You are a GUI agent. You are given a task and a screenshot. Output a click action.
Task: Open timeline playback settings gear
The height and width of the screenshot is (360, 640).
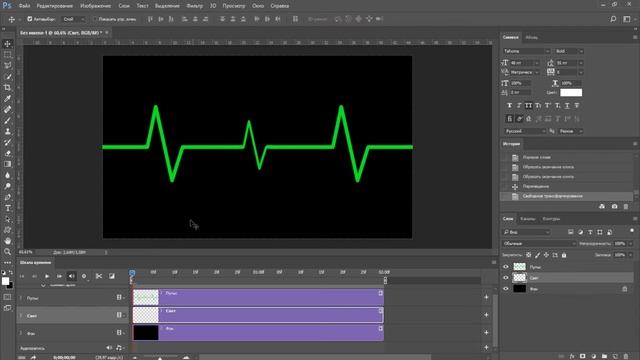84,276
